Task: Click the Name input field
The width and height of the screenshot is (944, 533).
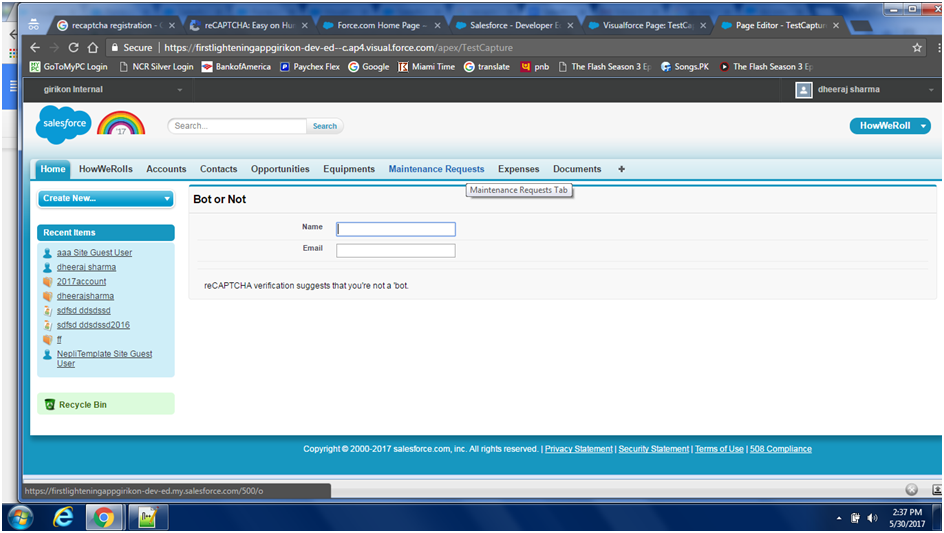Action: [x=395, y=229]
